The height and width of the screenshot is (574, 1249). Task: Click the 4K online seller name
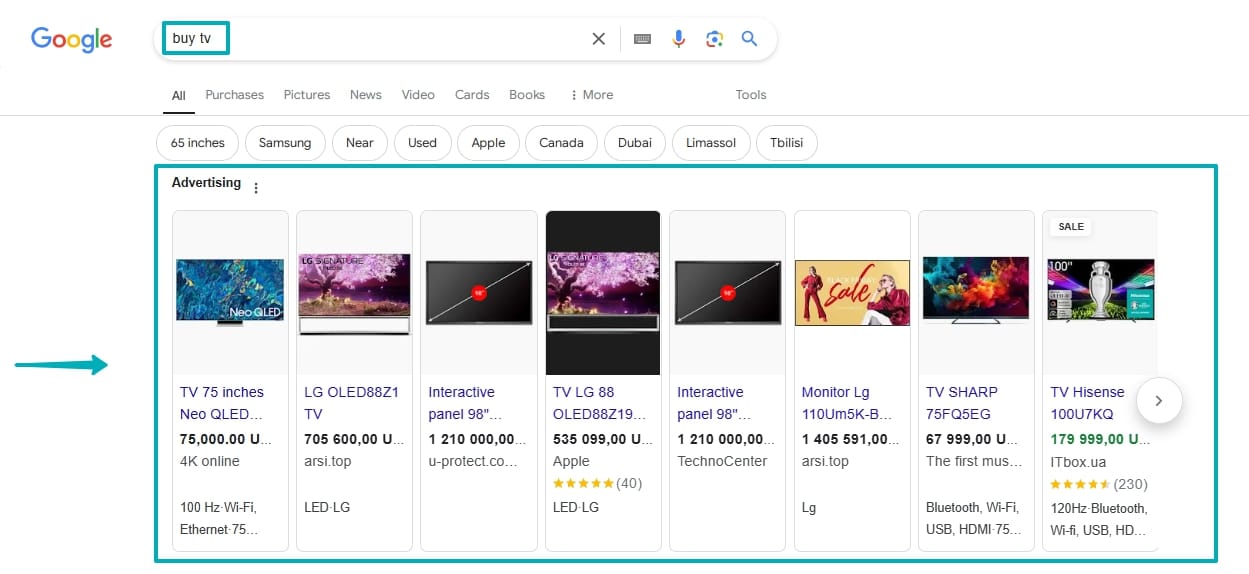click(210, 461)
